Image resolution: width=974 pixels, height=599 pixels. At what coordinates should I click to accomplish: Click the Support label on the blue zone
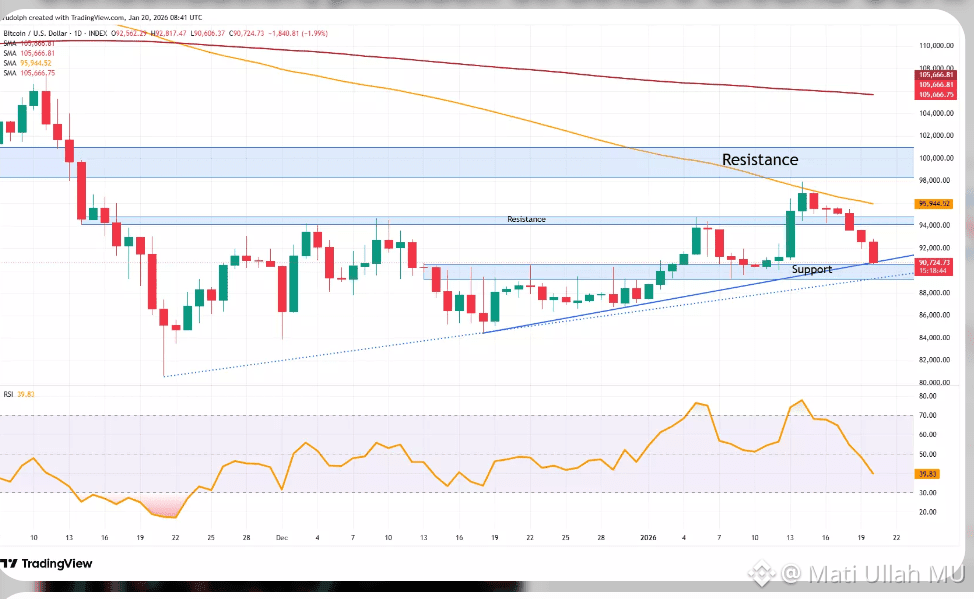coord(812,269)
